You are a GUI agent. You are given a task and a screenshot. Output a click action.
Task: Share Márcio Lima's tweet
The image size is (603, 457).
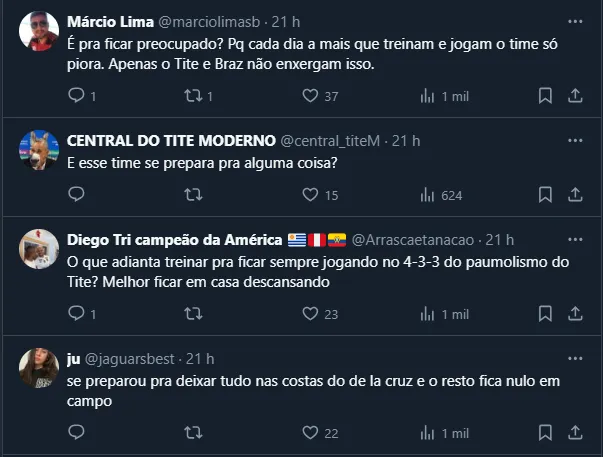(575, 95)
